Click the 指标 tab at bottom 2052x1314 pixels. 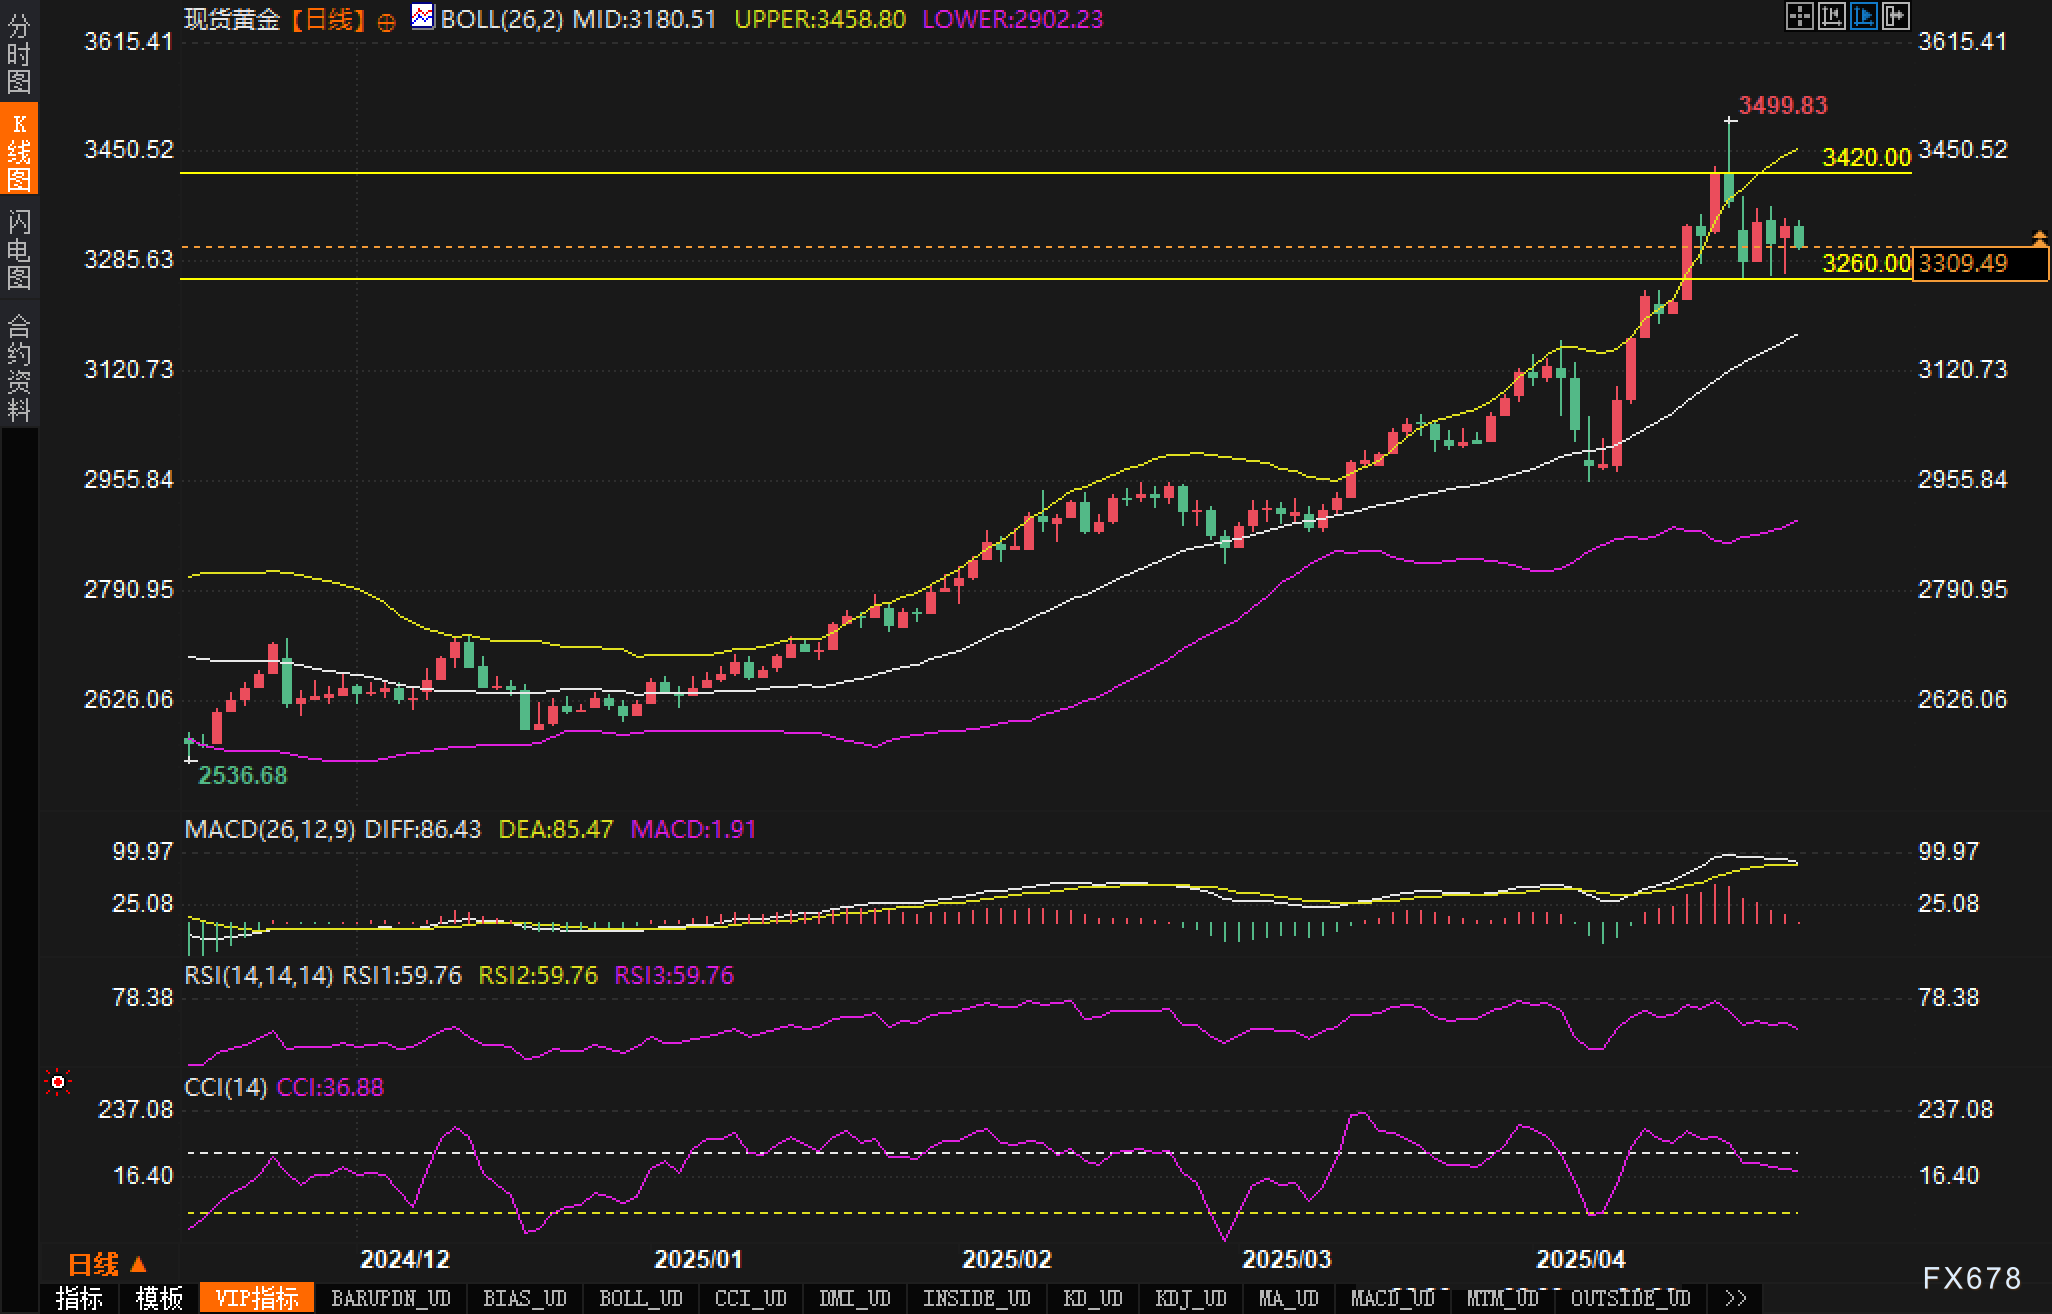(x=79, y=1298)
